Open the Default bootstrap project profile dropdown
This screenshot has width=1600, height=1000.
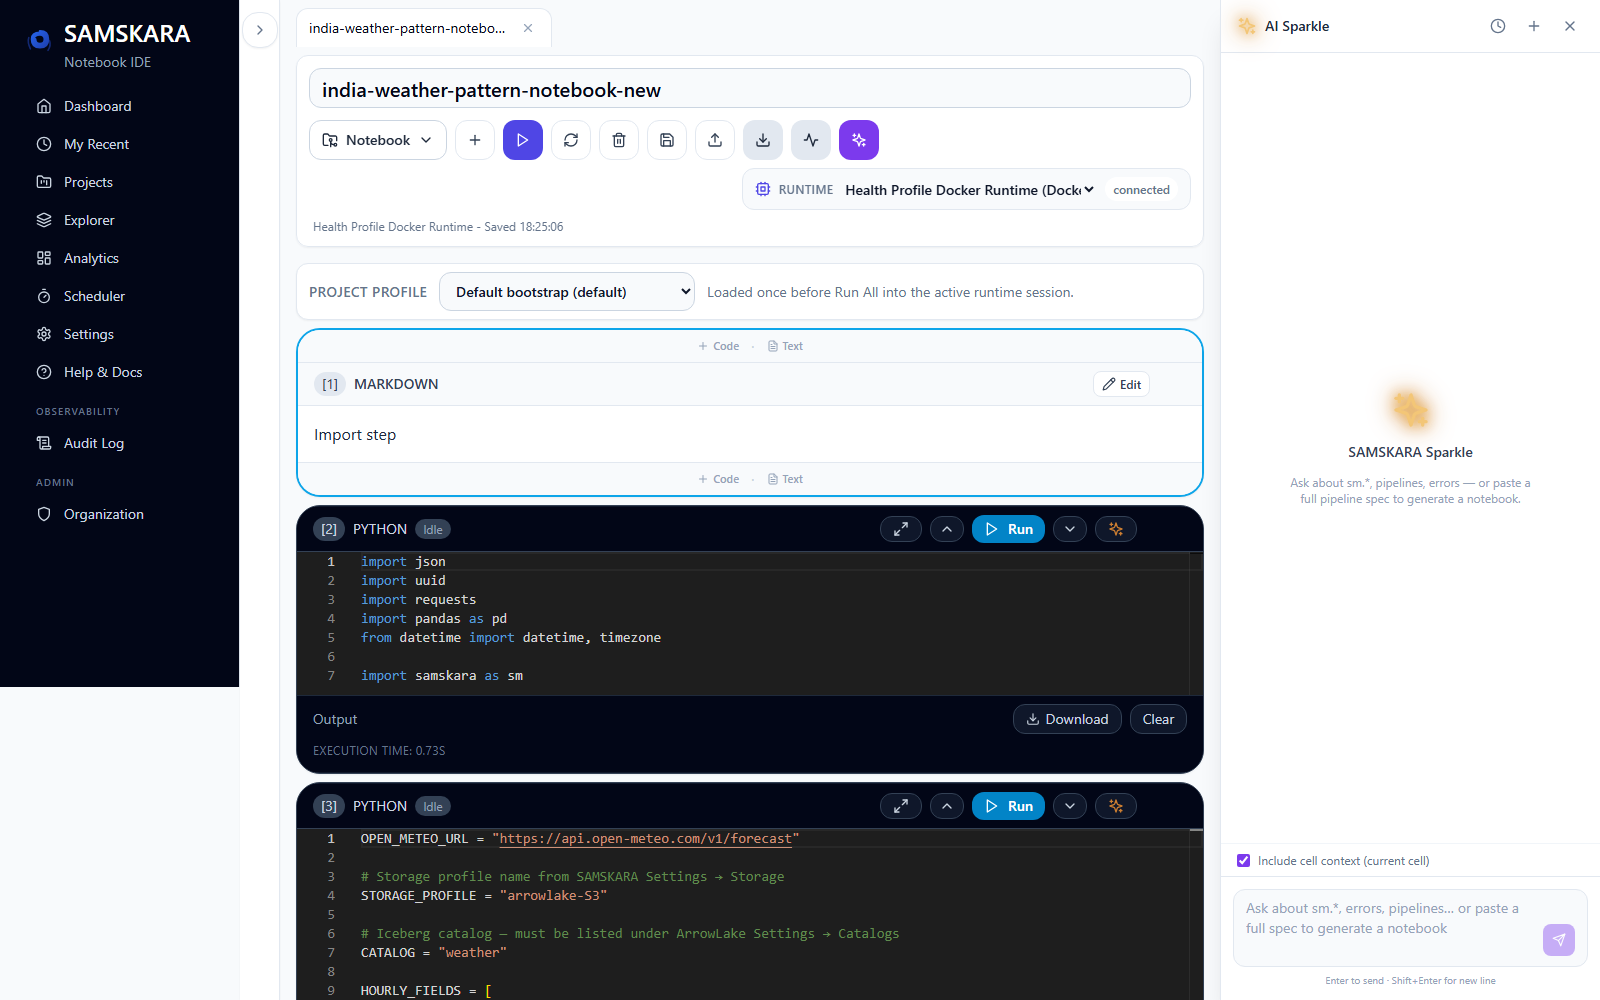pyautogui.click(x=567, y=292)
